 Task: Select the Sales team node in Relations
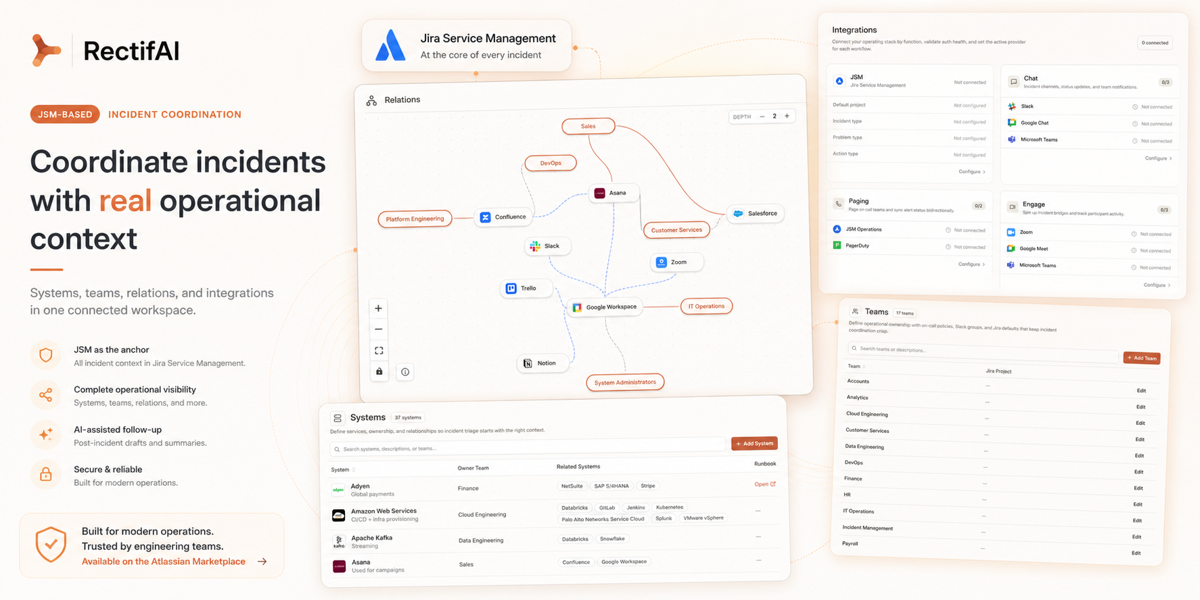[x=588, y=127]
